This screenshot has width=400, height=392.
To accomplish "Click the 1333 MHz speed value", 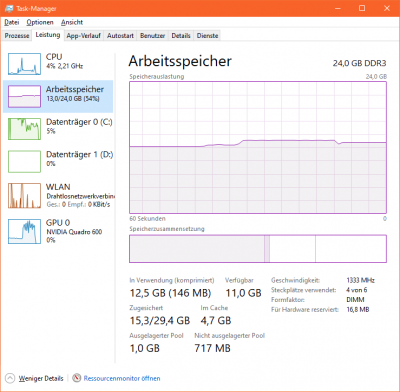I will 361,280.
